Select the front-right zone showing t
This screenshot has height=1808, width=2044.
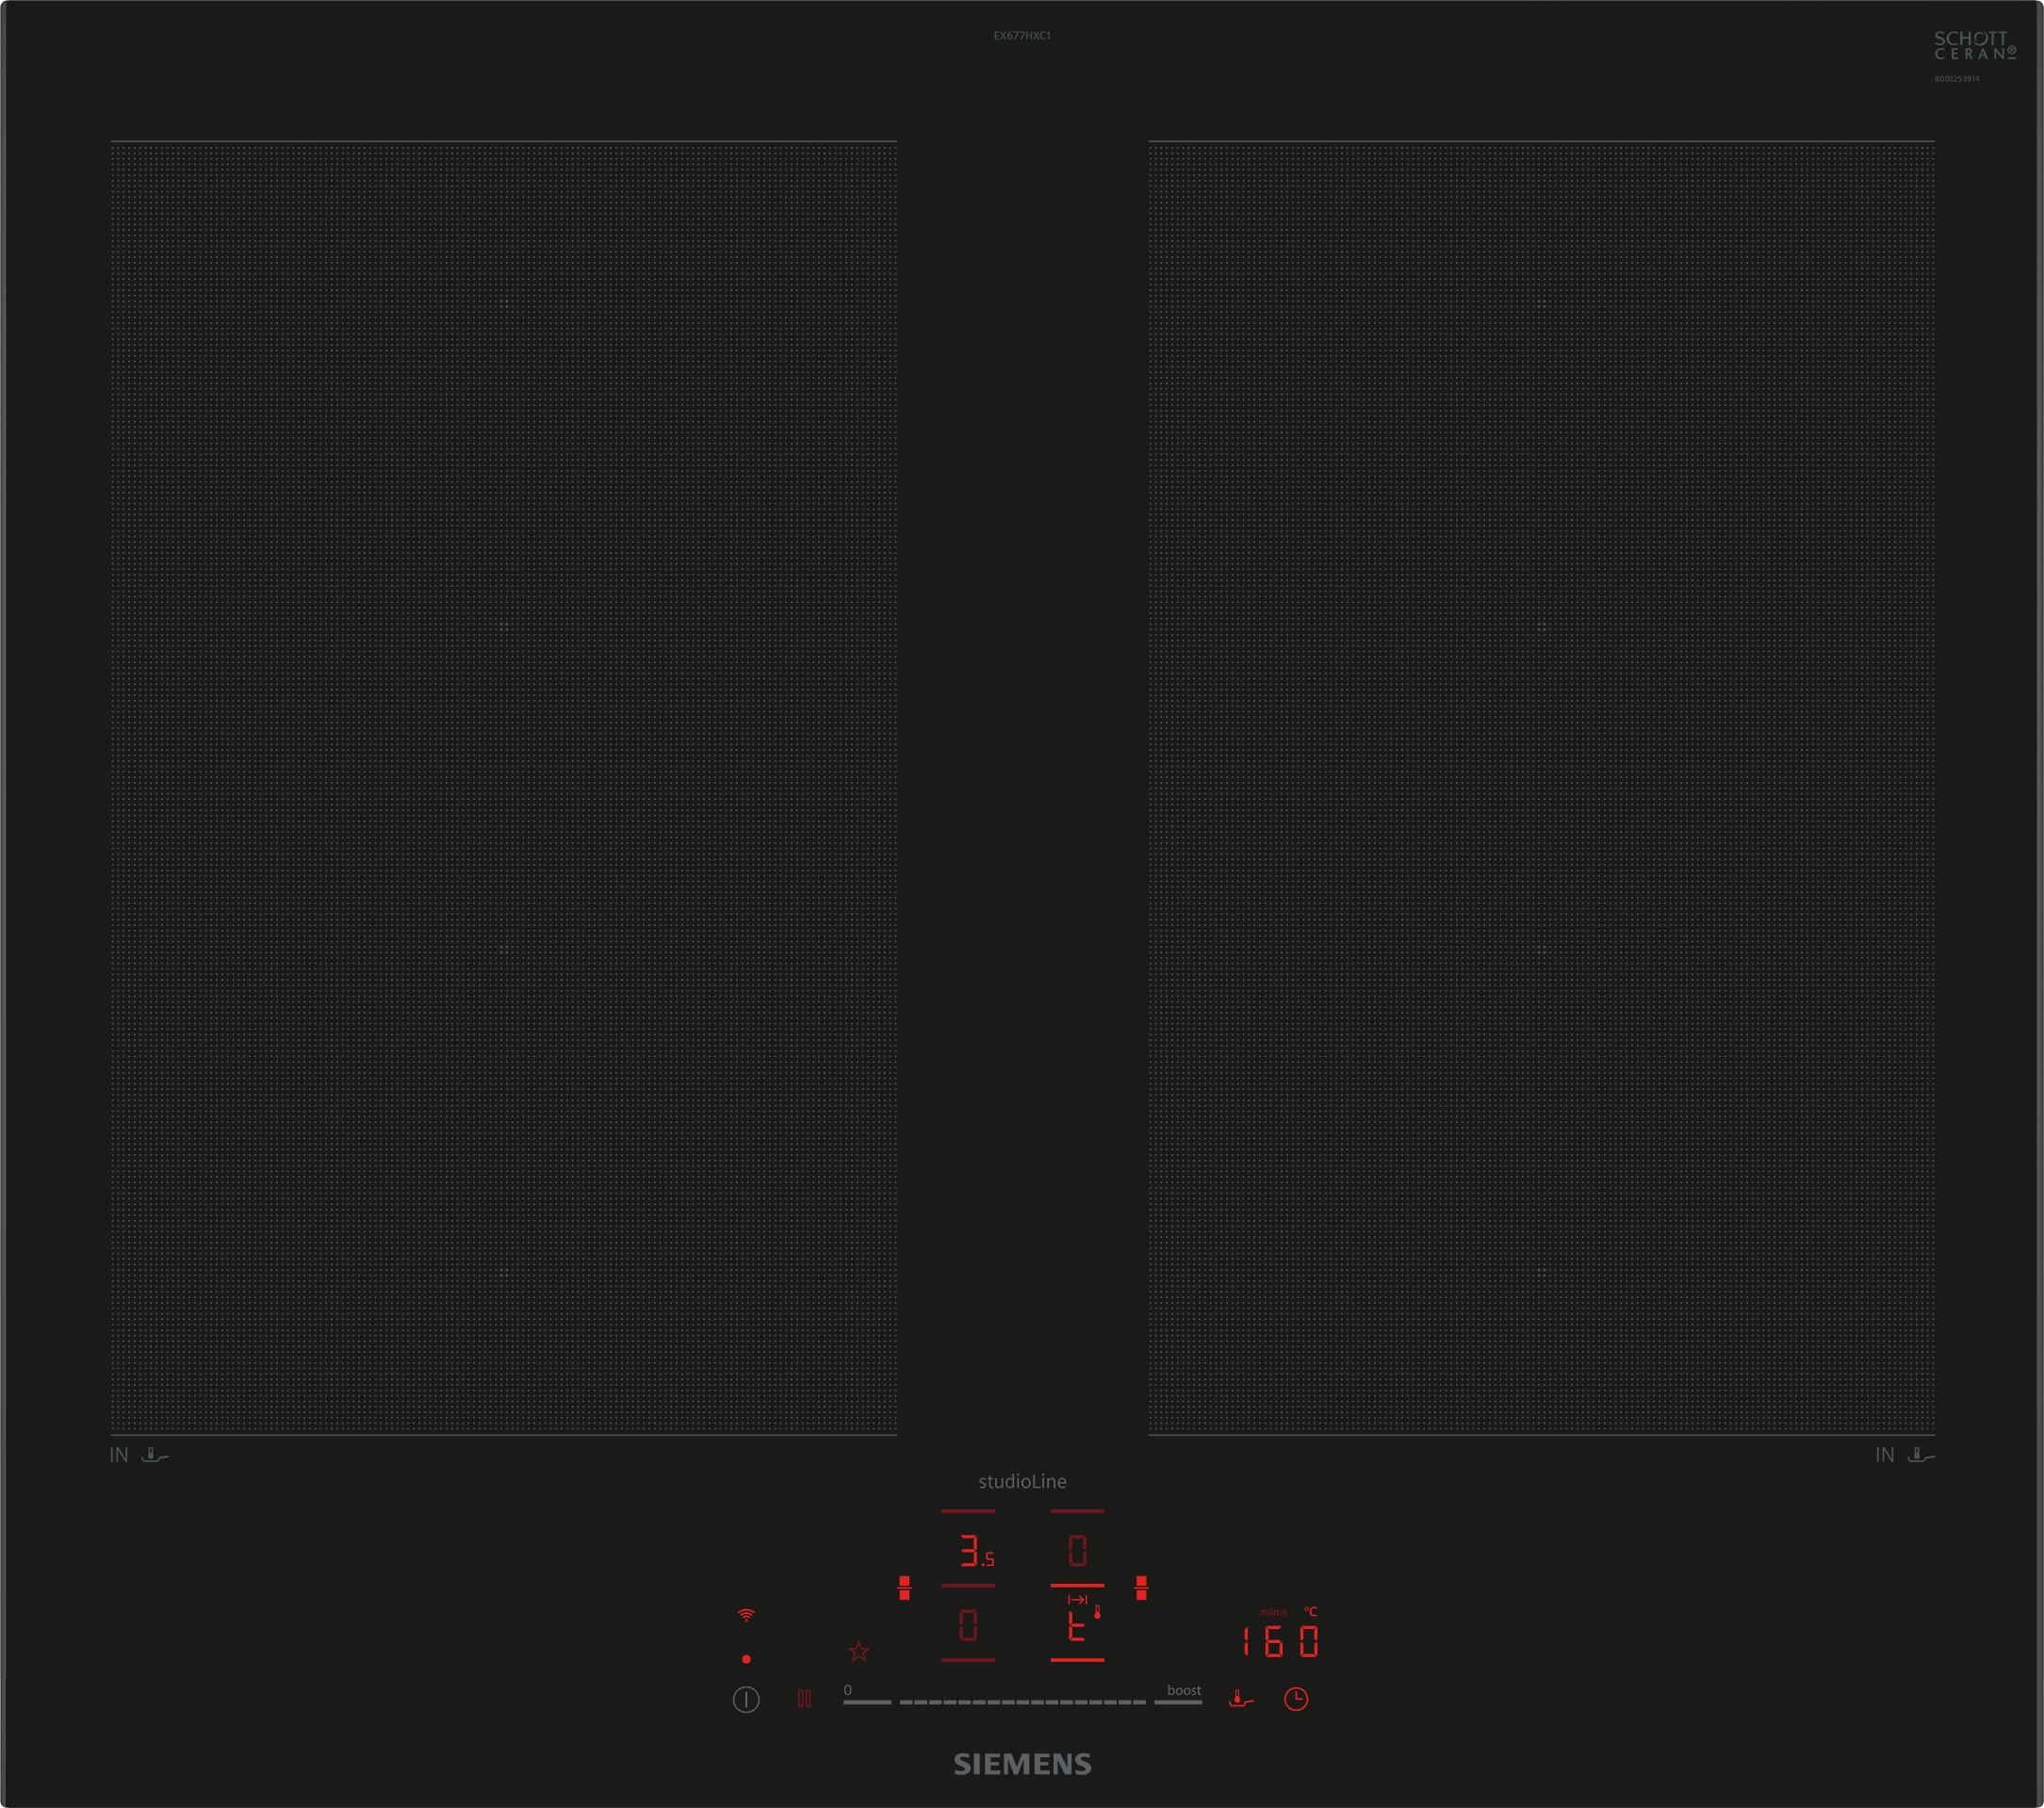(1077, 1624)
